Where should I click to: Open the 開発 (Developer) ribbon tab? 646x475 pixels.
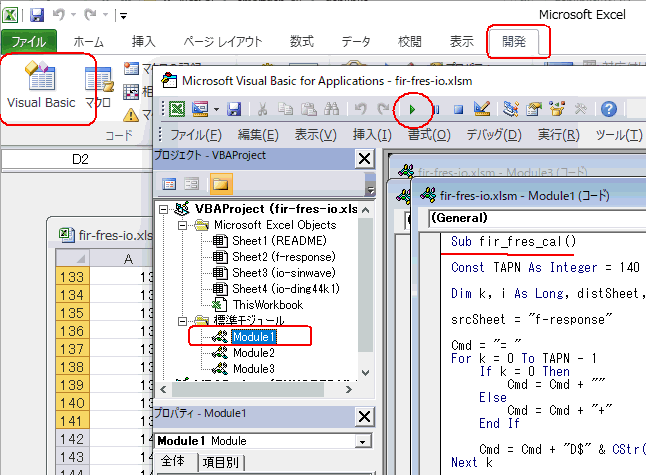click(513, 42)
